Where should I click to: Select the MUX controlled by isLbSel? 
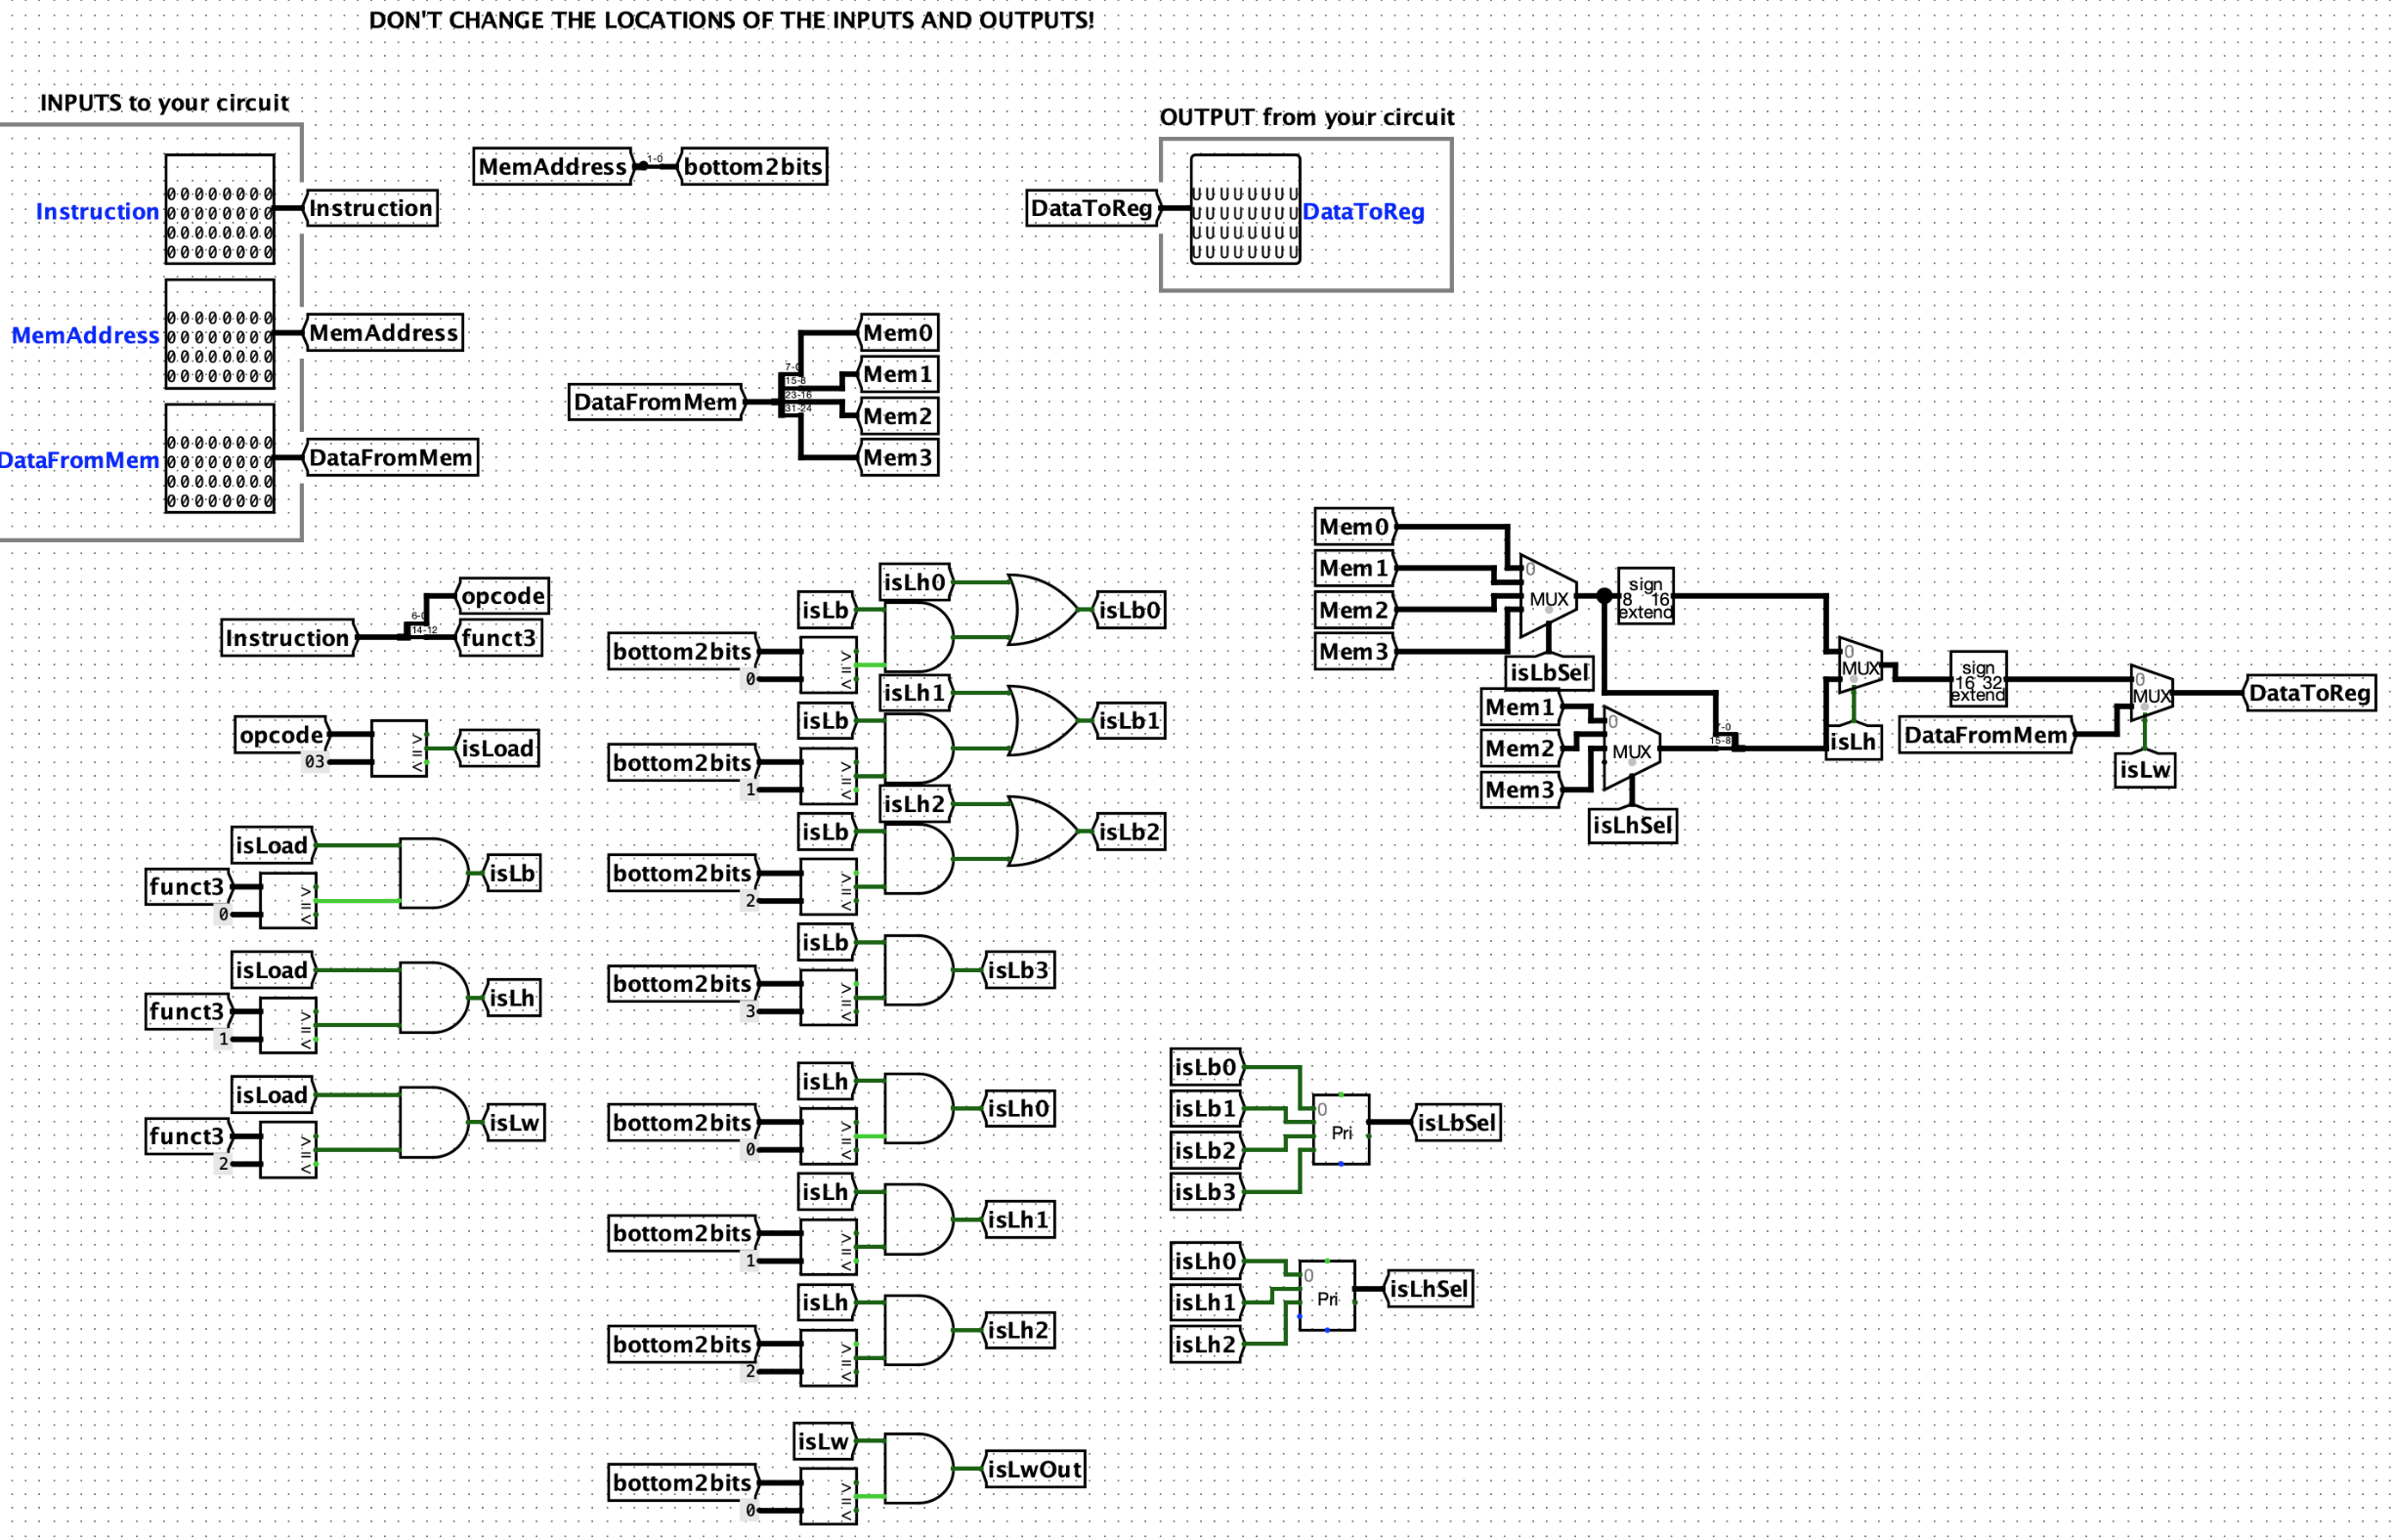click(1547, 597)
